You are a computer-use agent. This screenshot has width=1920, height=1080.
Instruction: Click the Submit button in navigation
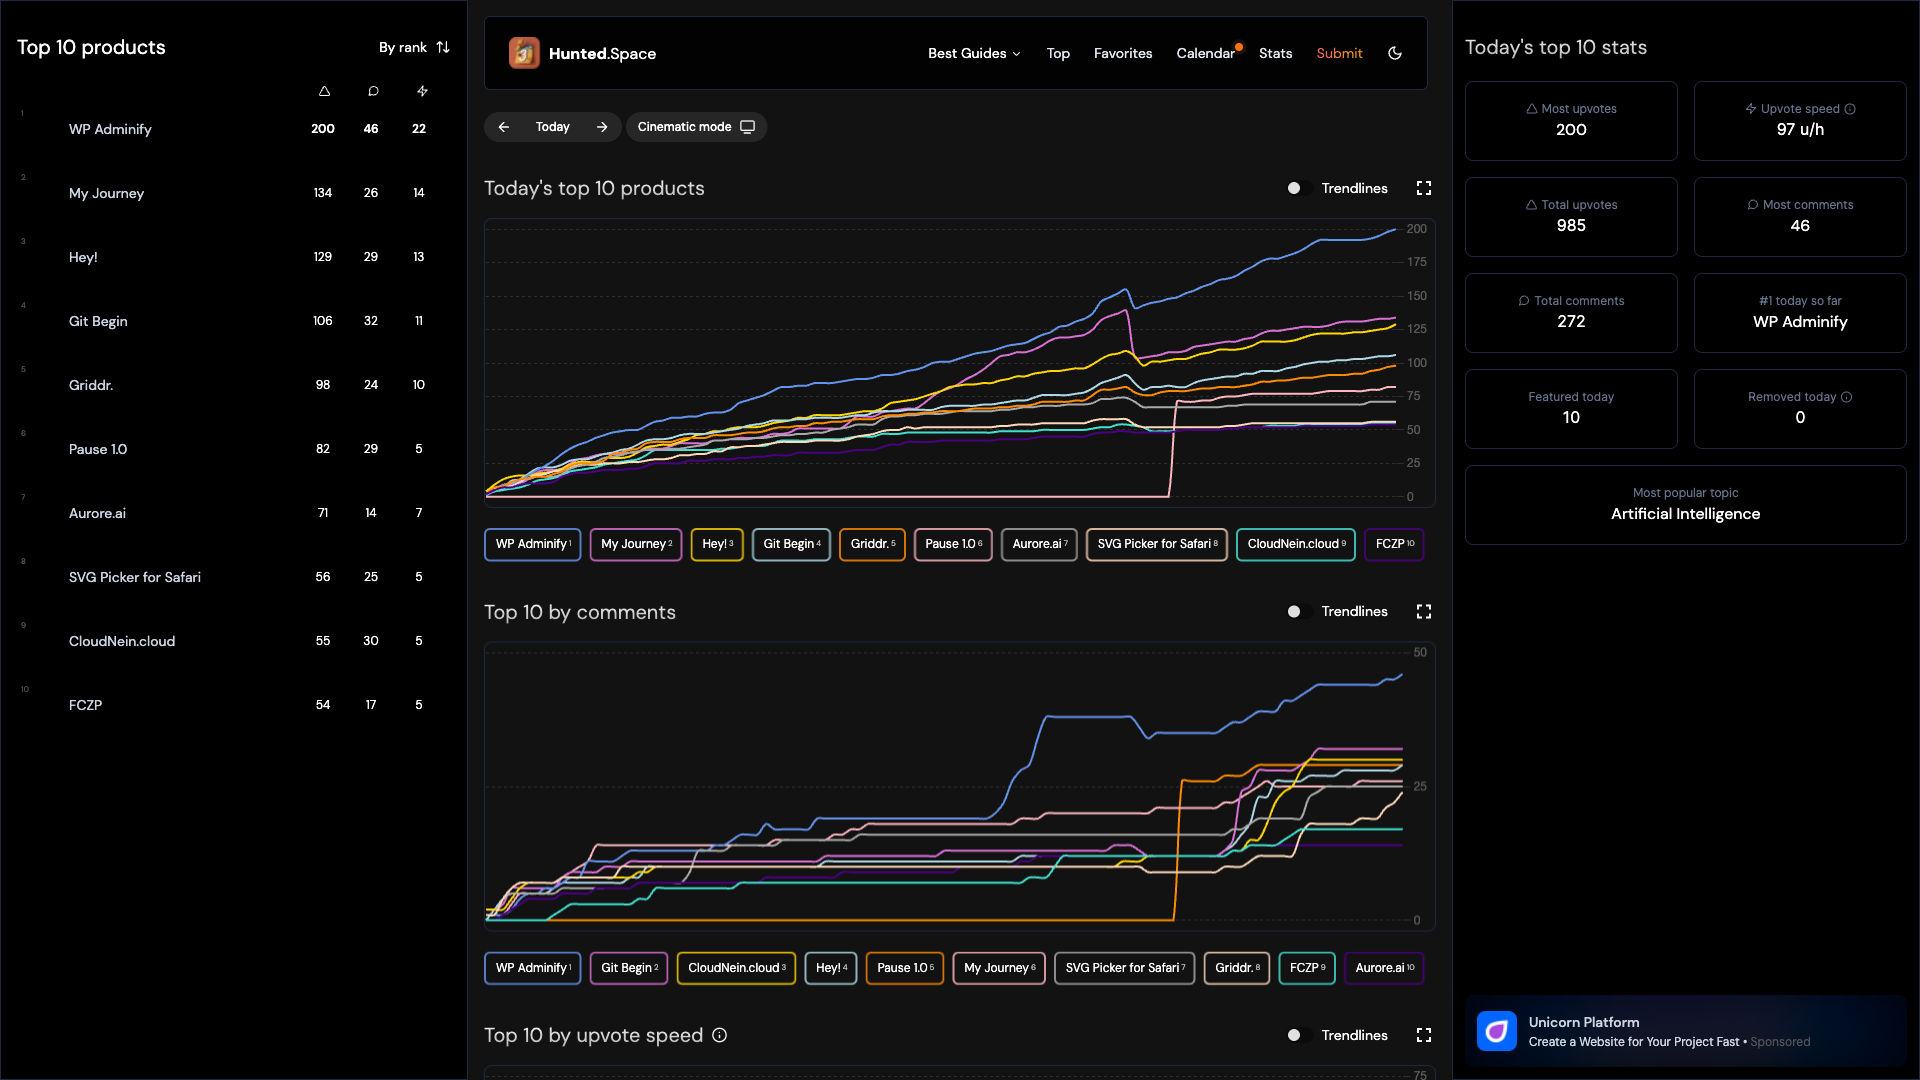click(x=1338, y=53)
